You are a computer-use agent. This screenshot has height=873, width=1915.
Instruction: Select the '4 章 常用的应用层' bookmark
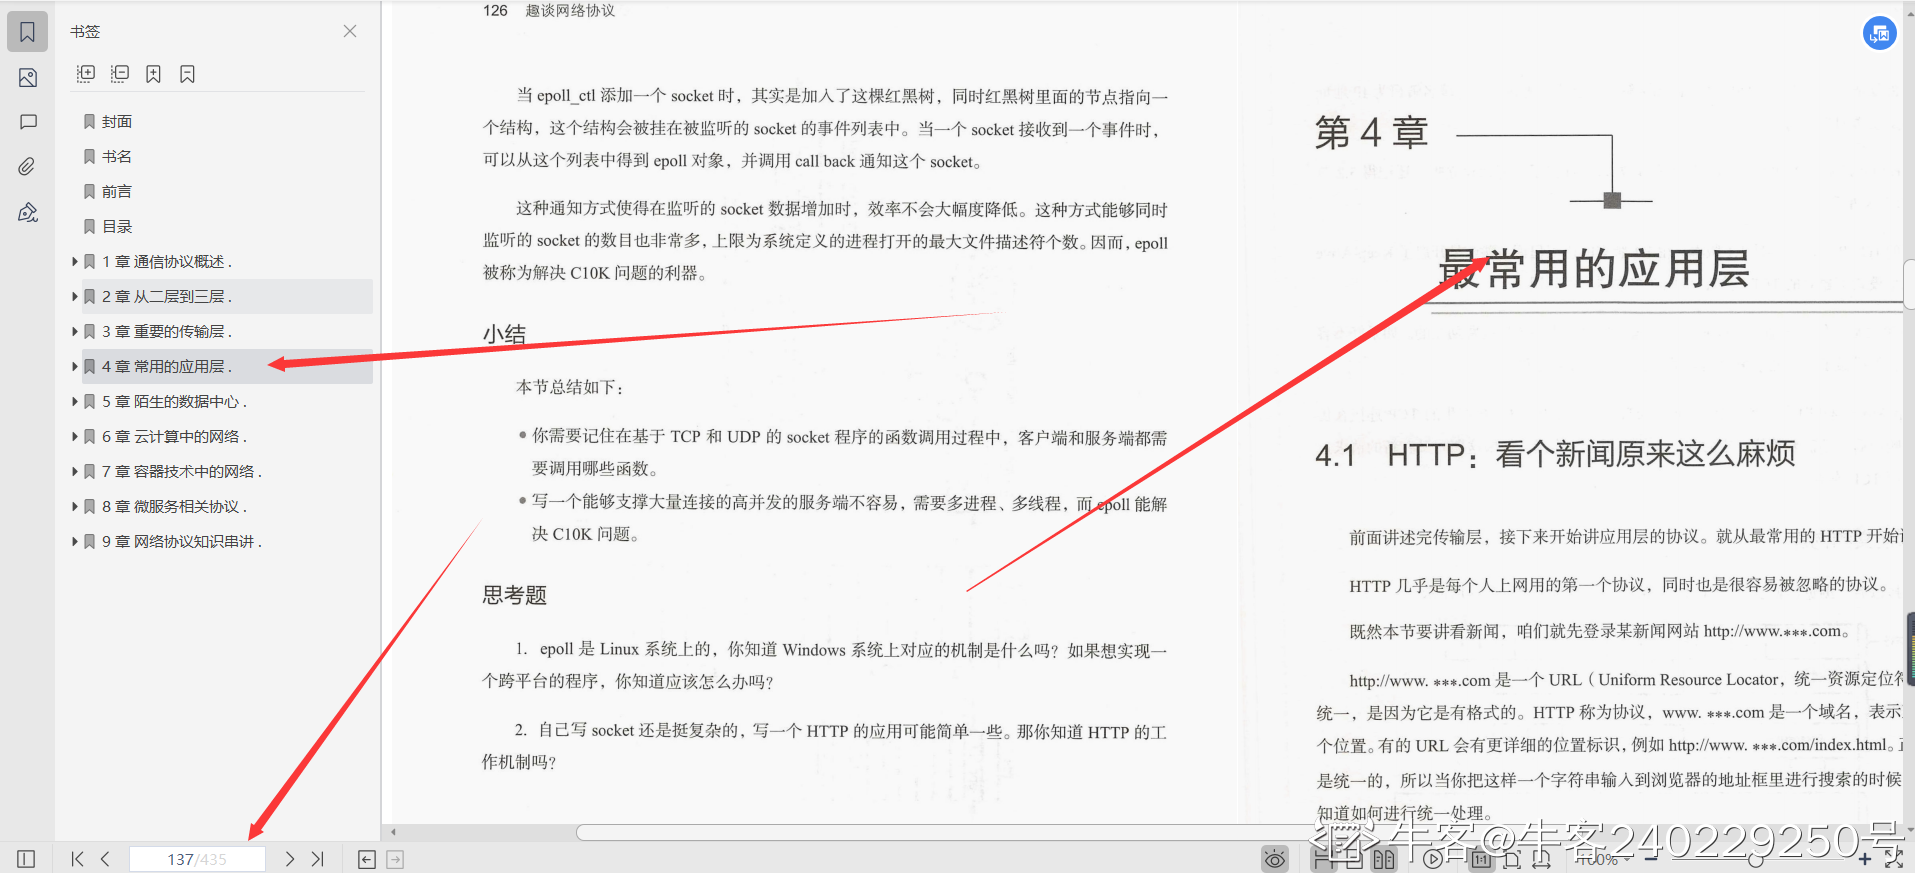point(166,367)
